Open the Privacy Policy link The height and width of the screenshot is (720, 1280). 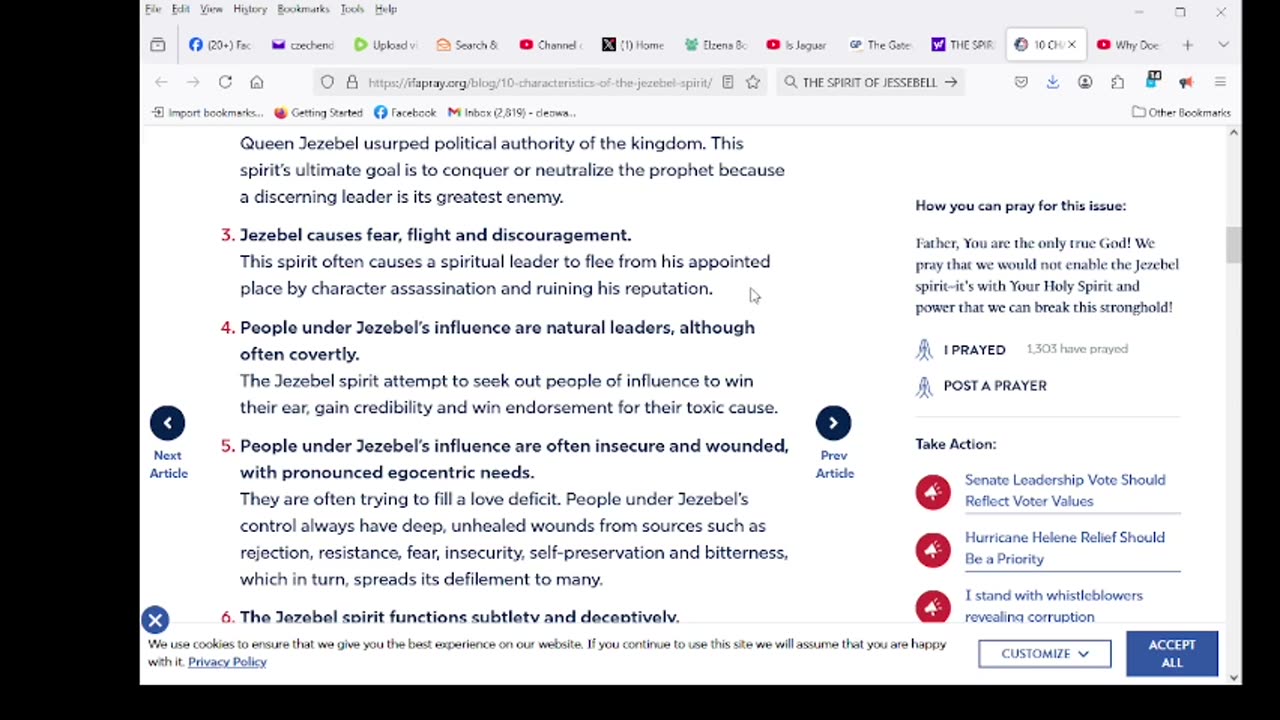pyautogui.click(x=227, y=661)
